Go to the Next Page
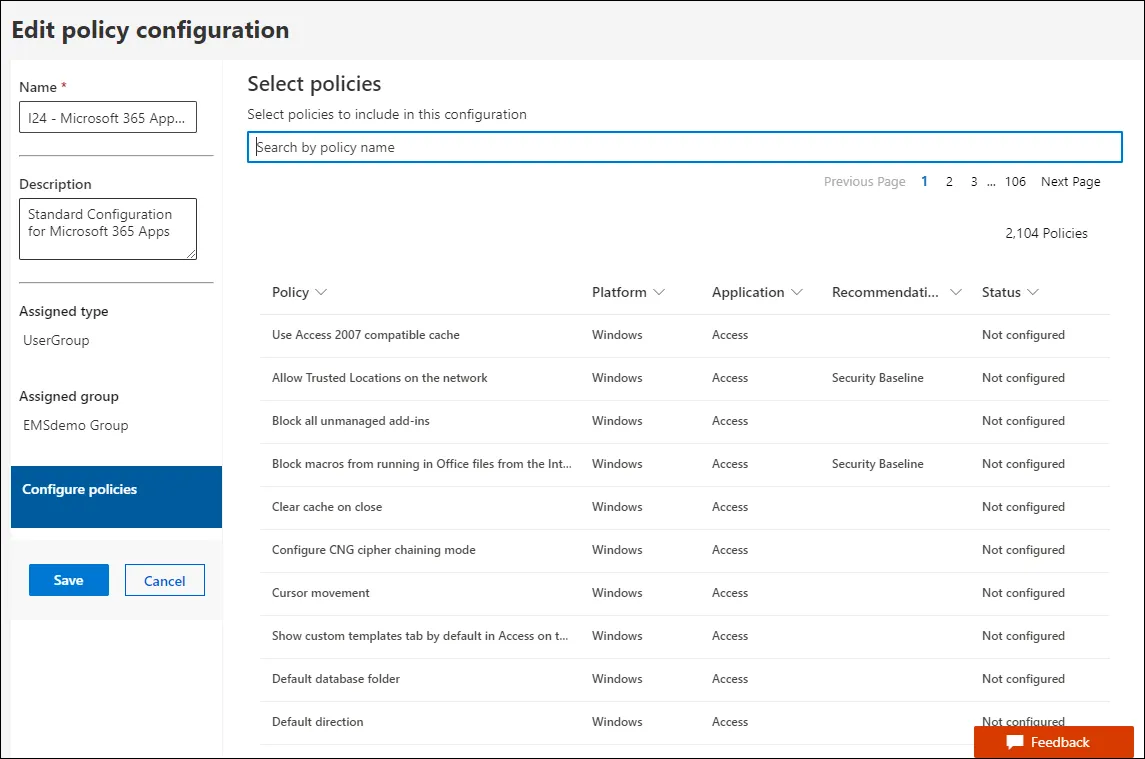Viewport: 1145px width, 759px height. tap(1070, 182)
